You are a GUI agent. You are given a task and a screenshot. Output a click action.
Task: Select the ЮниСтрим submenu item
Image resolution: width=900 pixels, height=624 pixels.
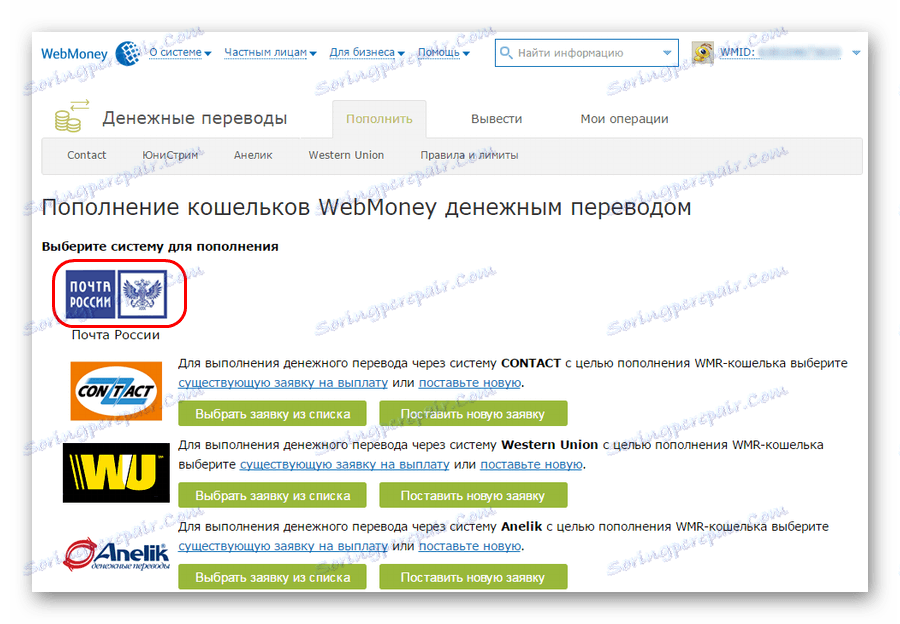[170, 155]
